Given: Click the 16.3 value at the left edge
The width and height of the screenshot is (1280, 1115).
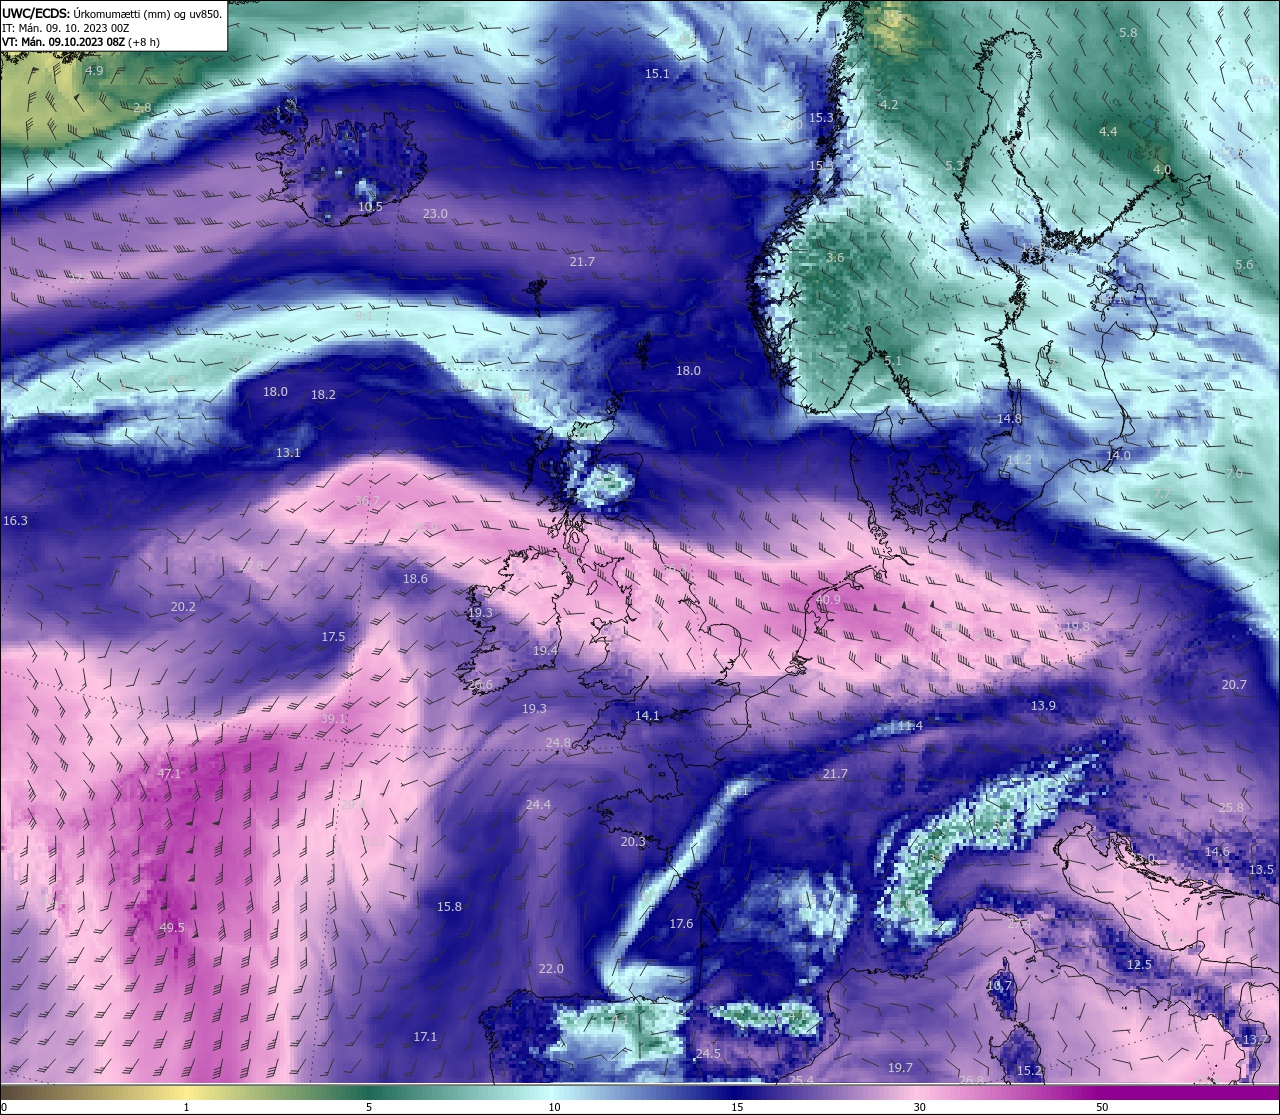Looking at the screenshot, I should pos(16,521).
